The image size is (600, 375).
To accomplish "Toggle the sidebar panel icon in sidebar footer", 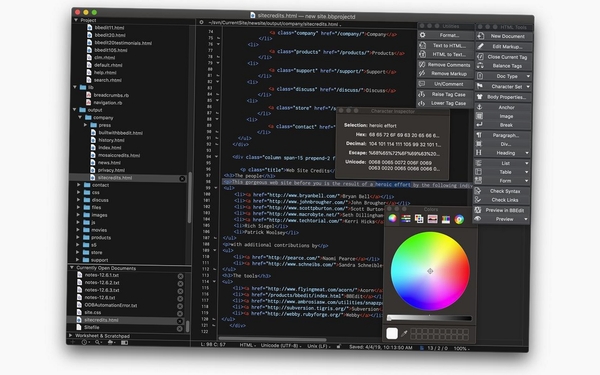I will pyautogui.click(x=124, y=343).
